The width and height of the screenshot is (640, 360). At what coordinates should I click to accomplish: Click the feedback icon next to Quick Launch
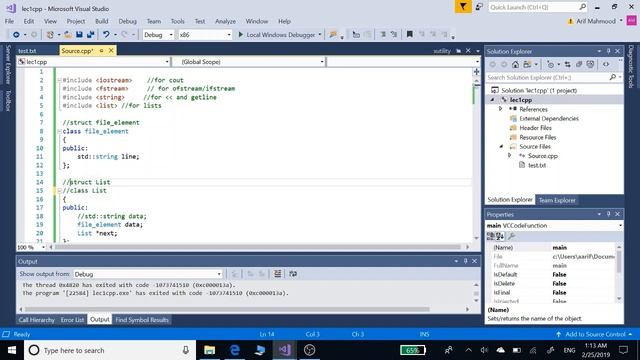(479, 7)
